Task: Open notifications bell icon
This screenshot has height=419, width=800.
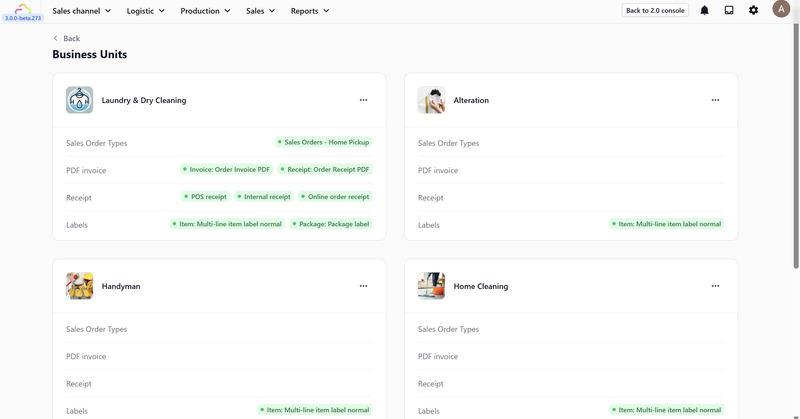Action: [x=704, y=10]
